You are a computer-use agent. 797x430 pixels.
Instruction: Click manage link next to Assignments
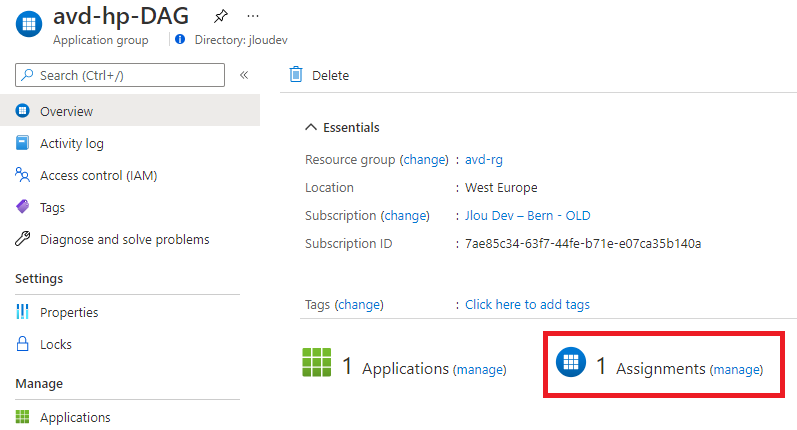click(737, 370)
